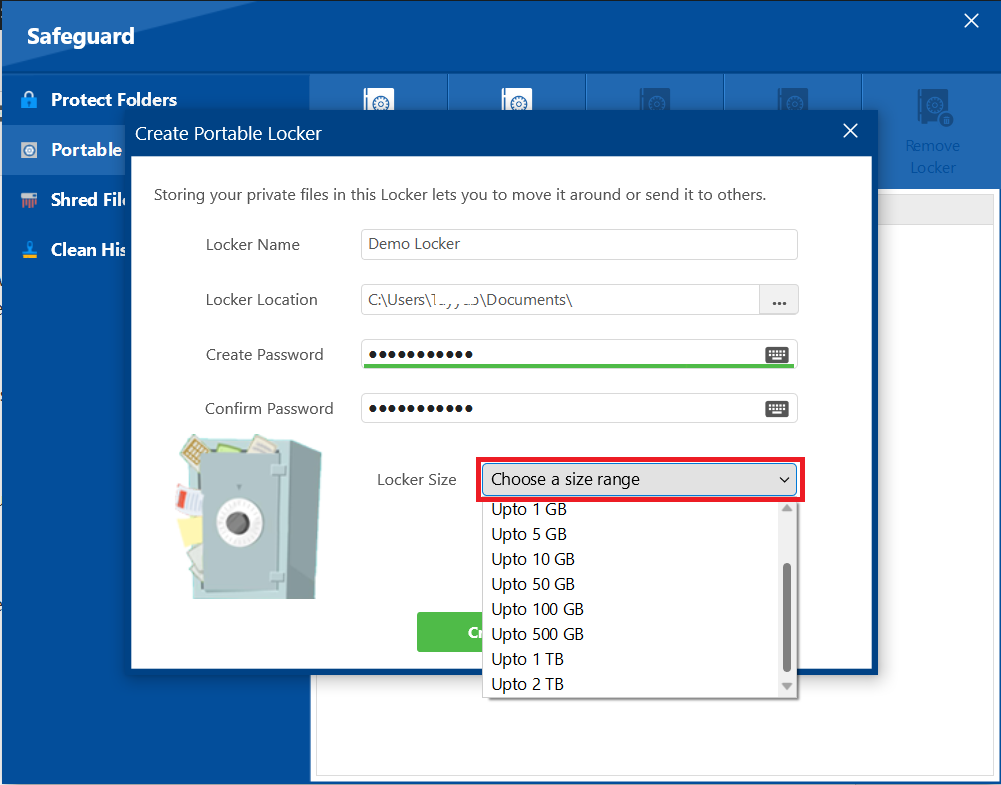
Task: Browse for locker location with ellipsis button
Action: click(x=779, y=299)
